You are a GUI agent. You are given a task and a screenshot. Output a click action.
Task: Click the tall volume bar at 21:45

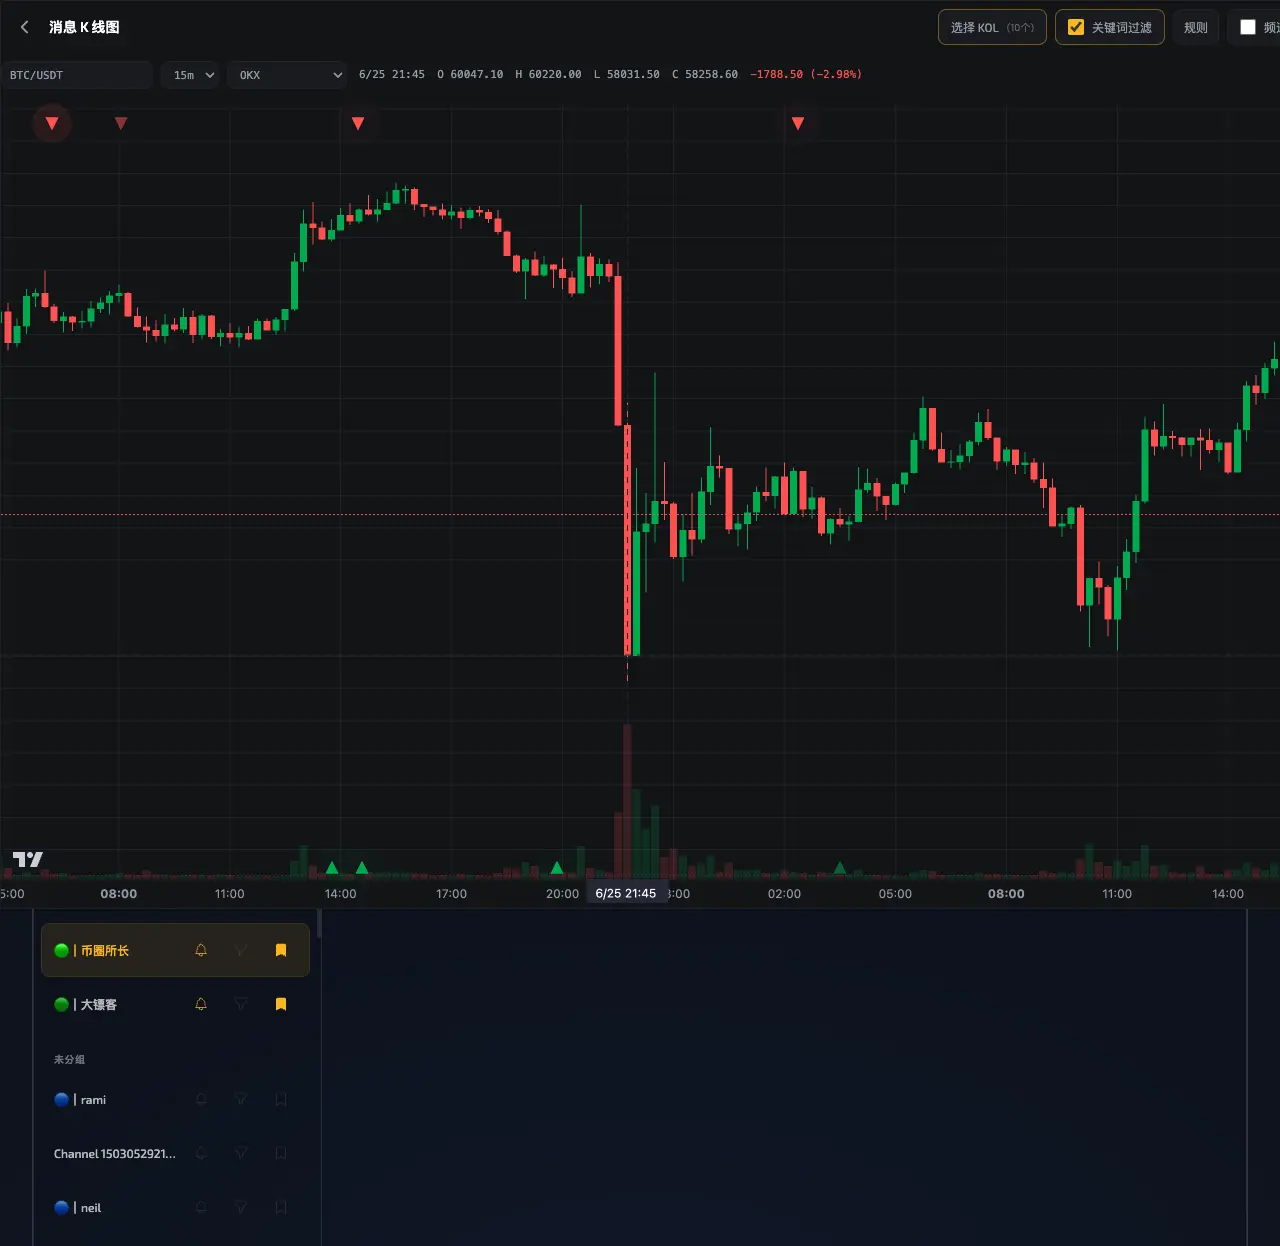point(627,800)
